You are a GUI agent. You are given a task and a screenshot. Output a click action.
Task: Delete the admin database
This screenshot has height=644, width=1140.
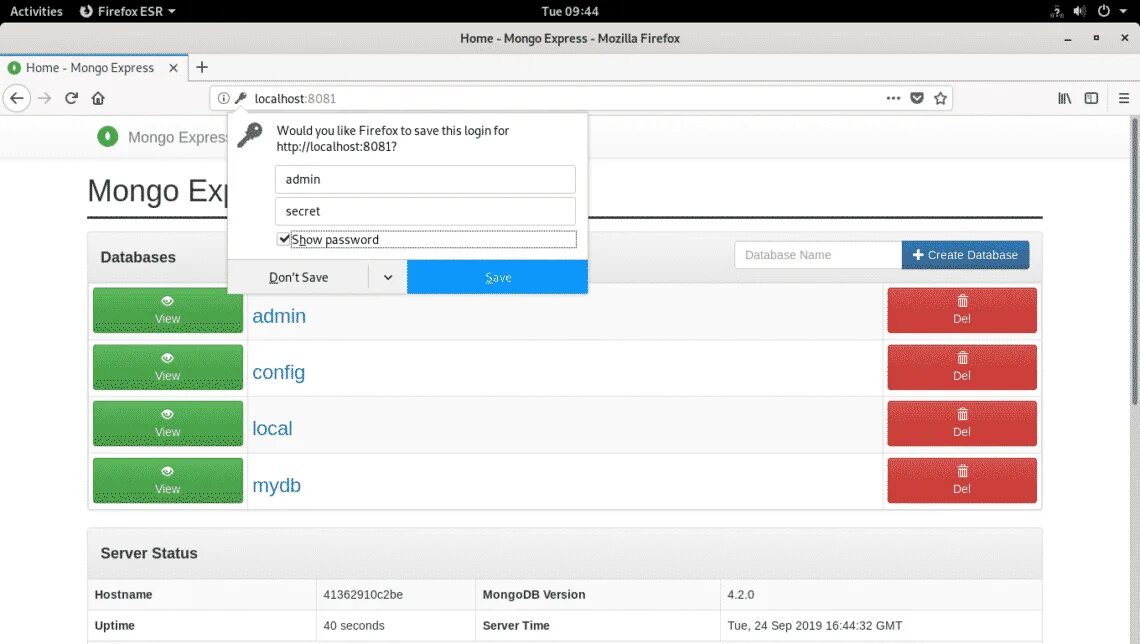pyautogui.click(x=962, y=310)
